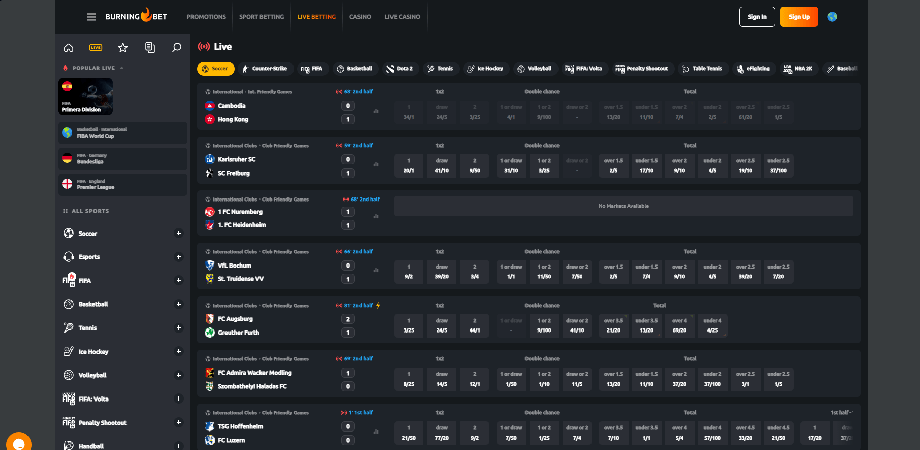Expand the Basketball sidebar category
920x450 pixels.
point(179,304)
